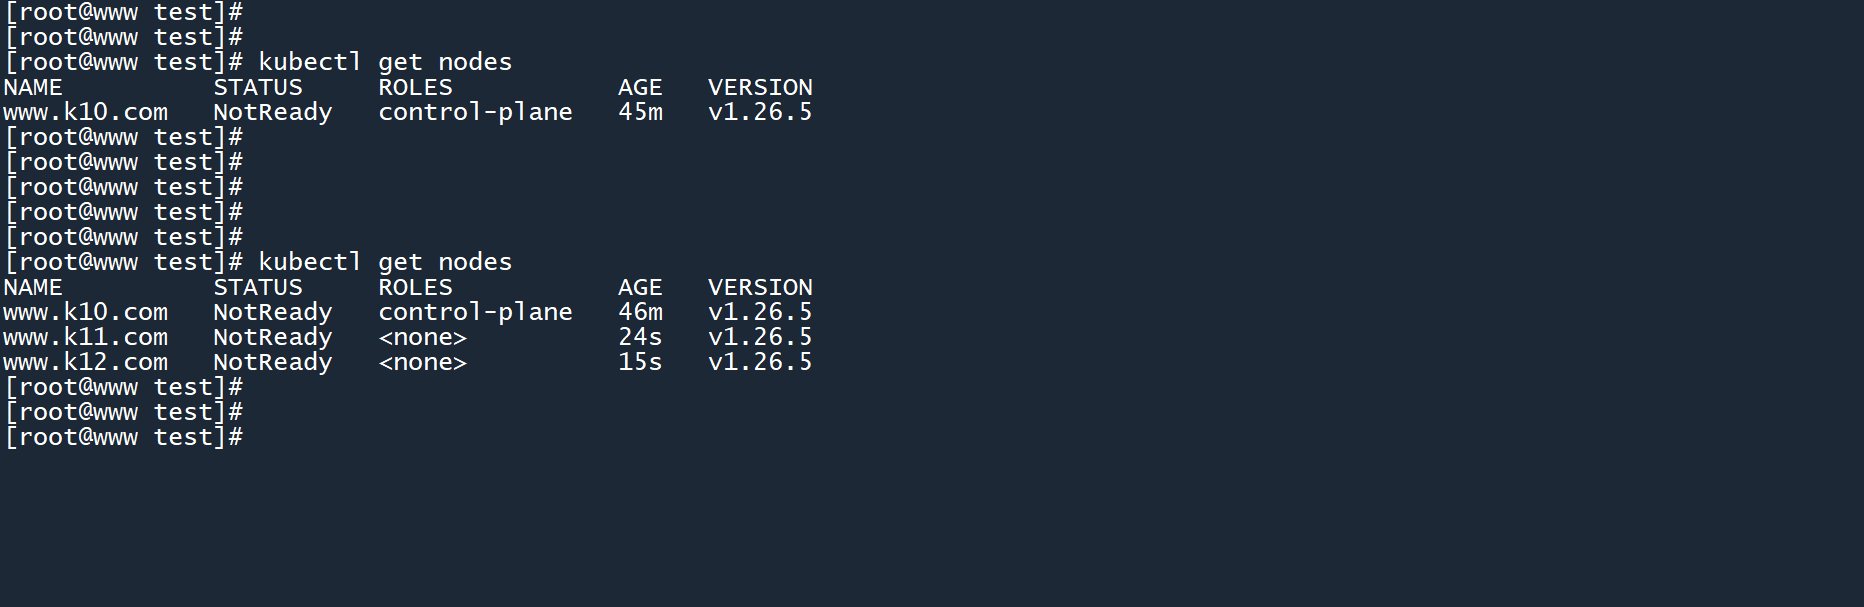1864x607 pixels.
Task: Click the <none> role of www.k12.com
Action: coord(422,363)
